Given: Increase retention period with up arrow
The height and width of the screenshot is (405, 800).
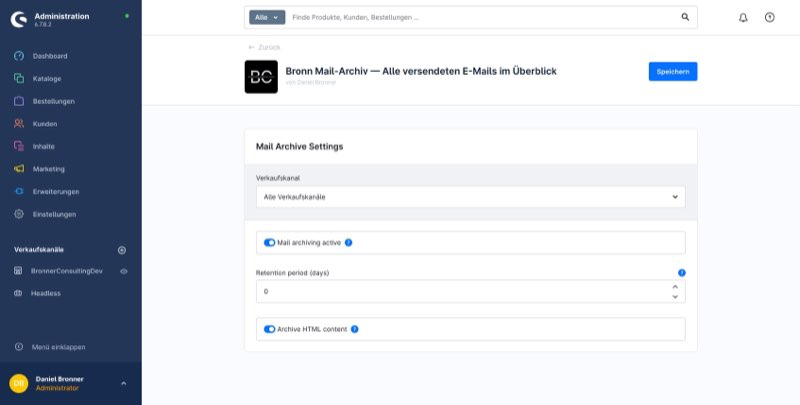Looking at the screenshot, I should (675, 286).
